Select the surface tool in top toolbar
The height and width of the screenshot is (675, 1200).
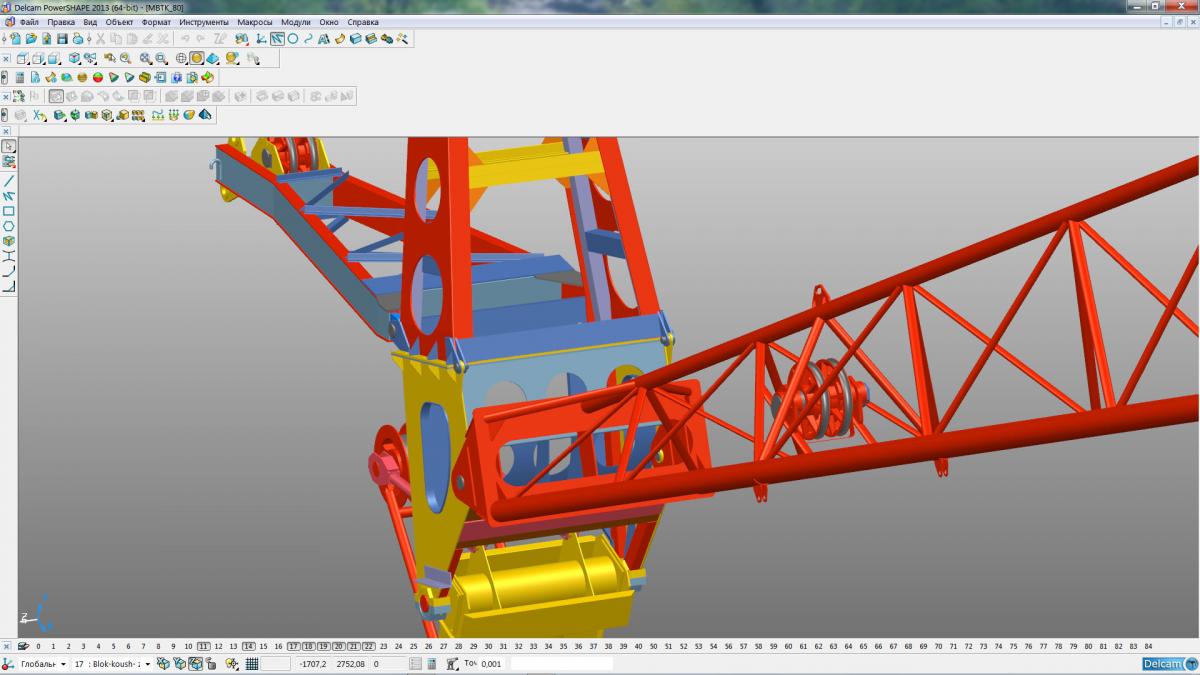pyautogui.click(x=340, y=38)
